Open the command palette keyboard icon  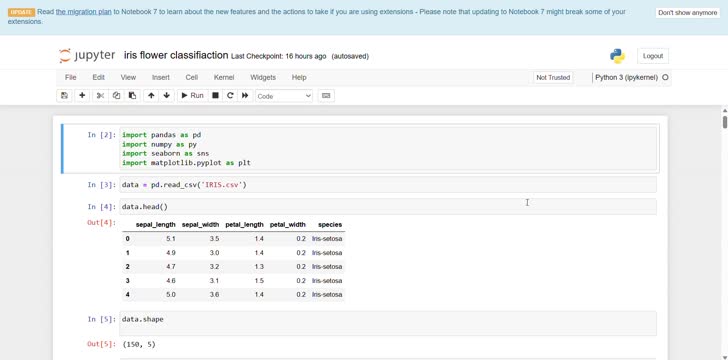326,96
